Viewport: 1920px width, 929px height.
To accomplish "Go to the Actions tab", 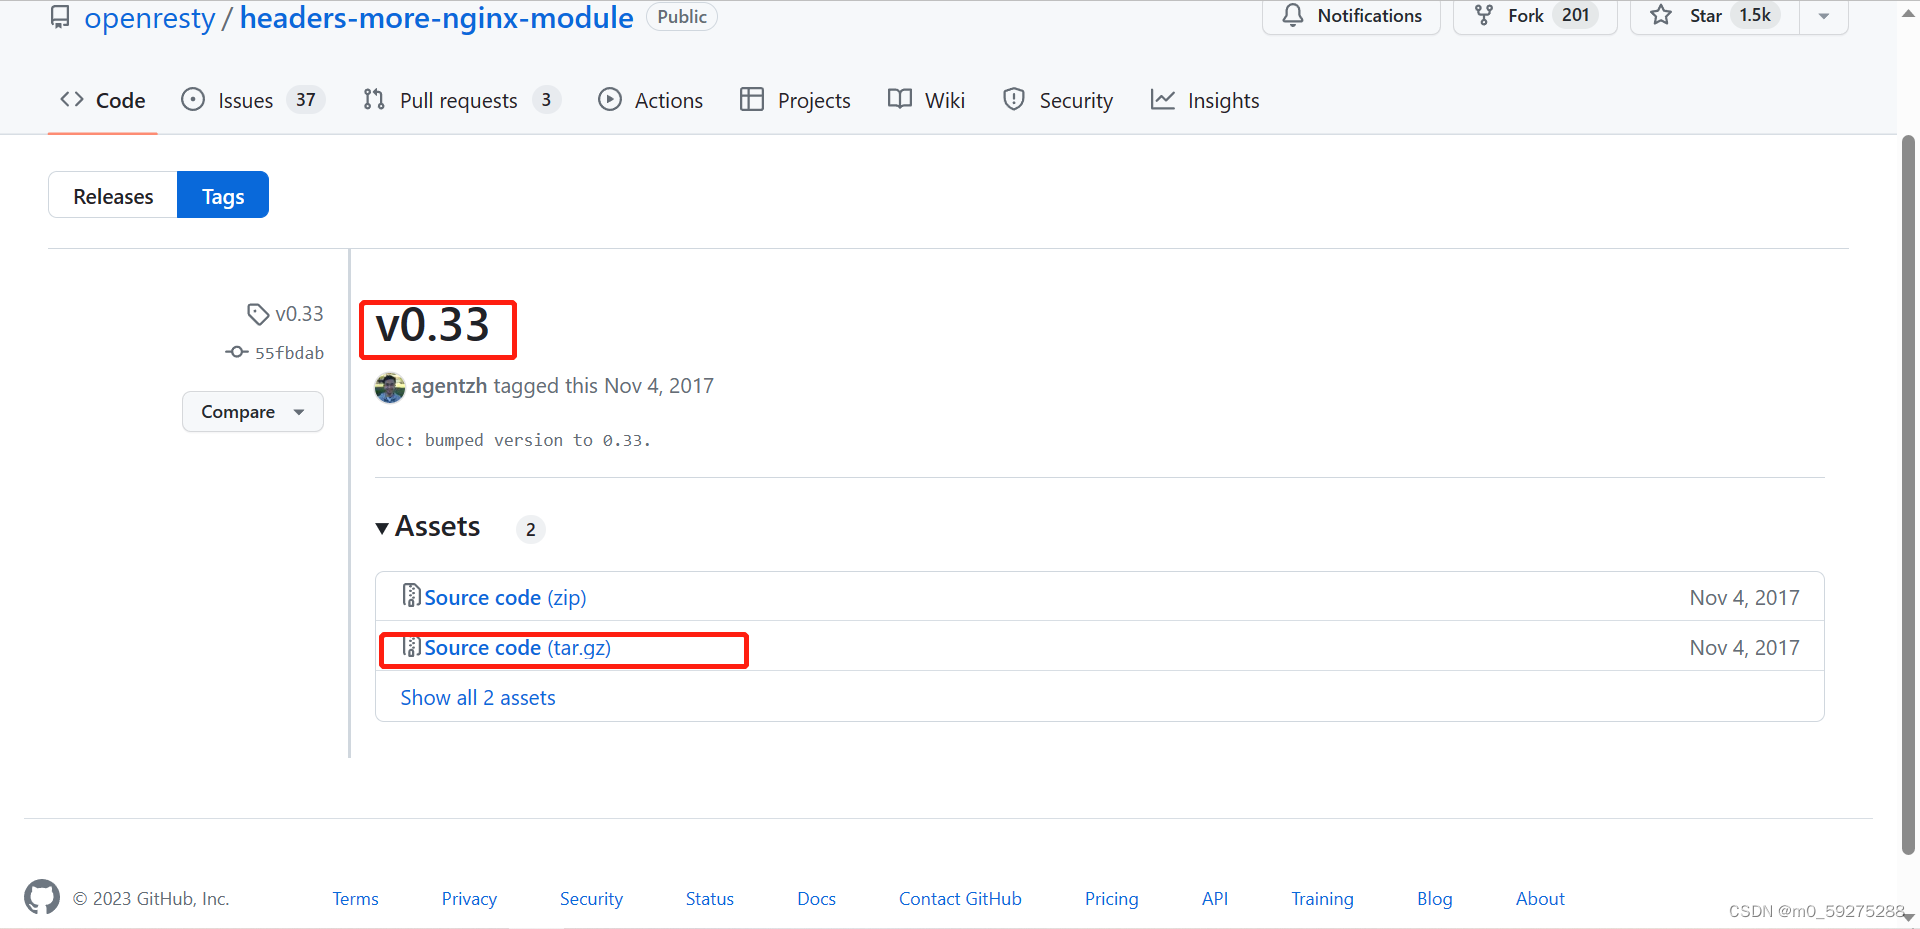I will pos(651,100).
